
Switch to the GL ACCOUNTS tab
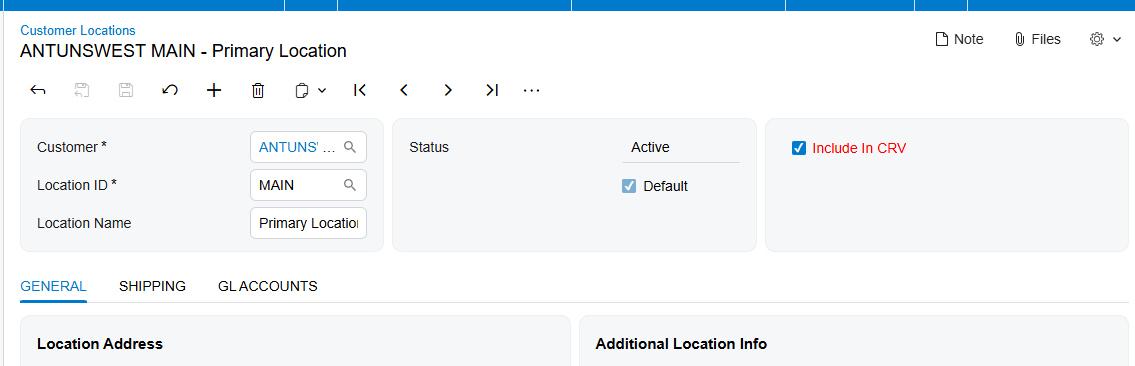(x=268, y=286)
